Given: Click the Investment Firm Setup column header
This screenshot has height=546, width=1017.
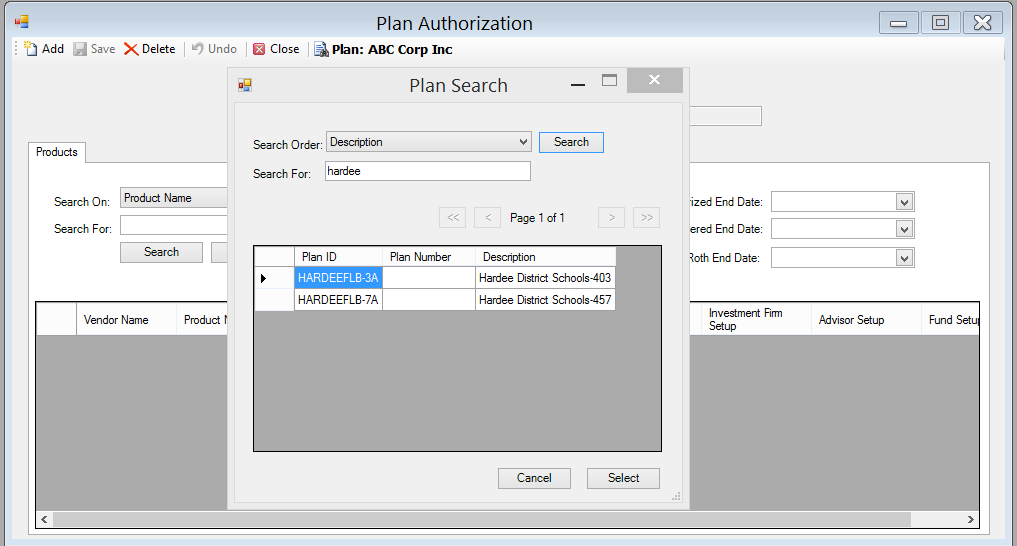Looking at the screenshot, I should 756,320.
